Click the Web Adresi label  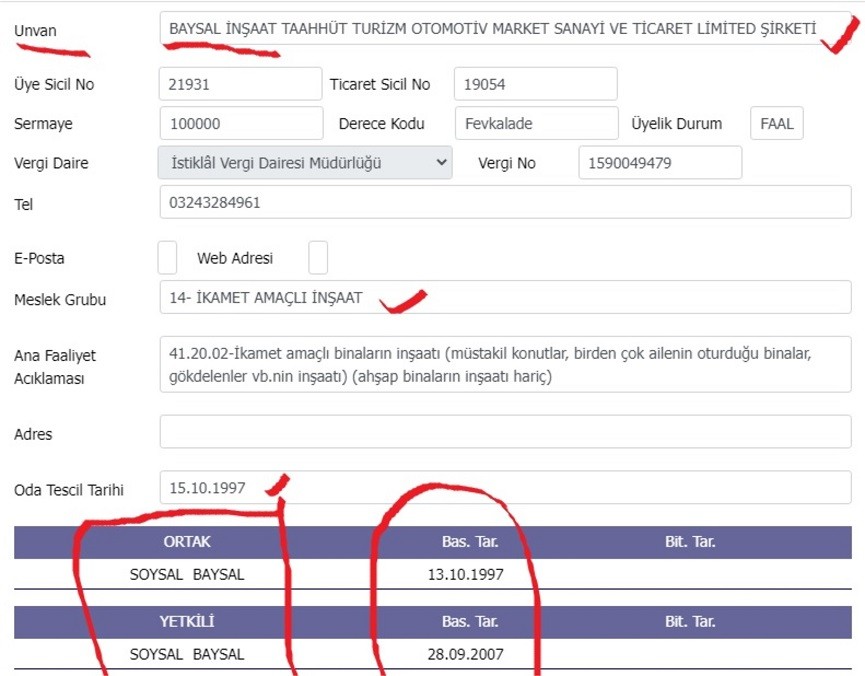click(235, 258)
